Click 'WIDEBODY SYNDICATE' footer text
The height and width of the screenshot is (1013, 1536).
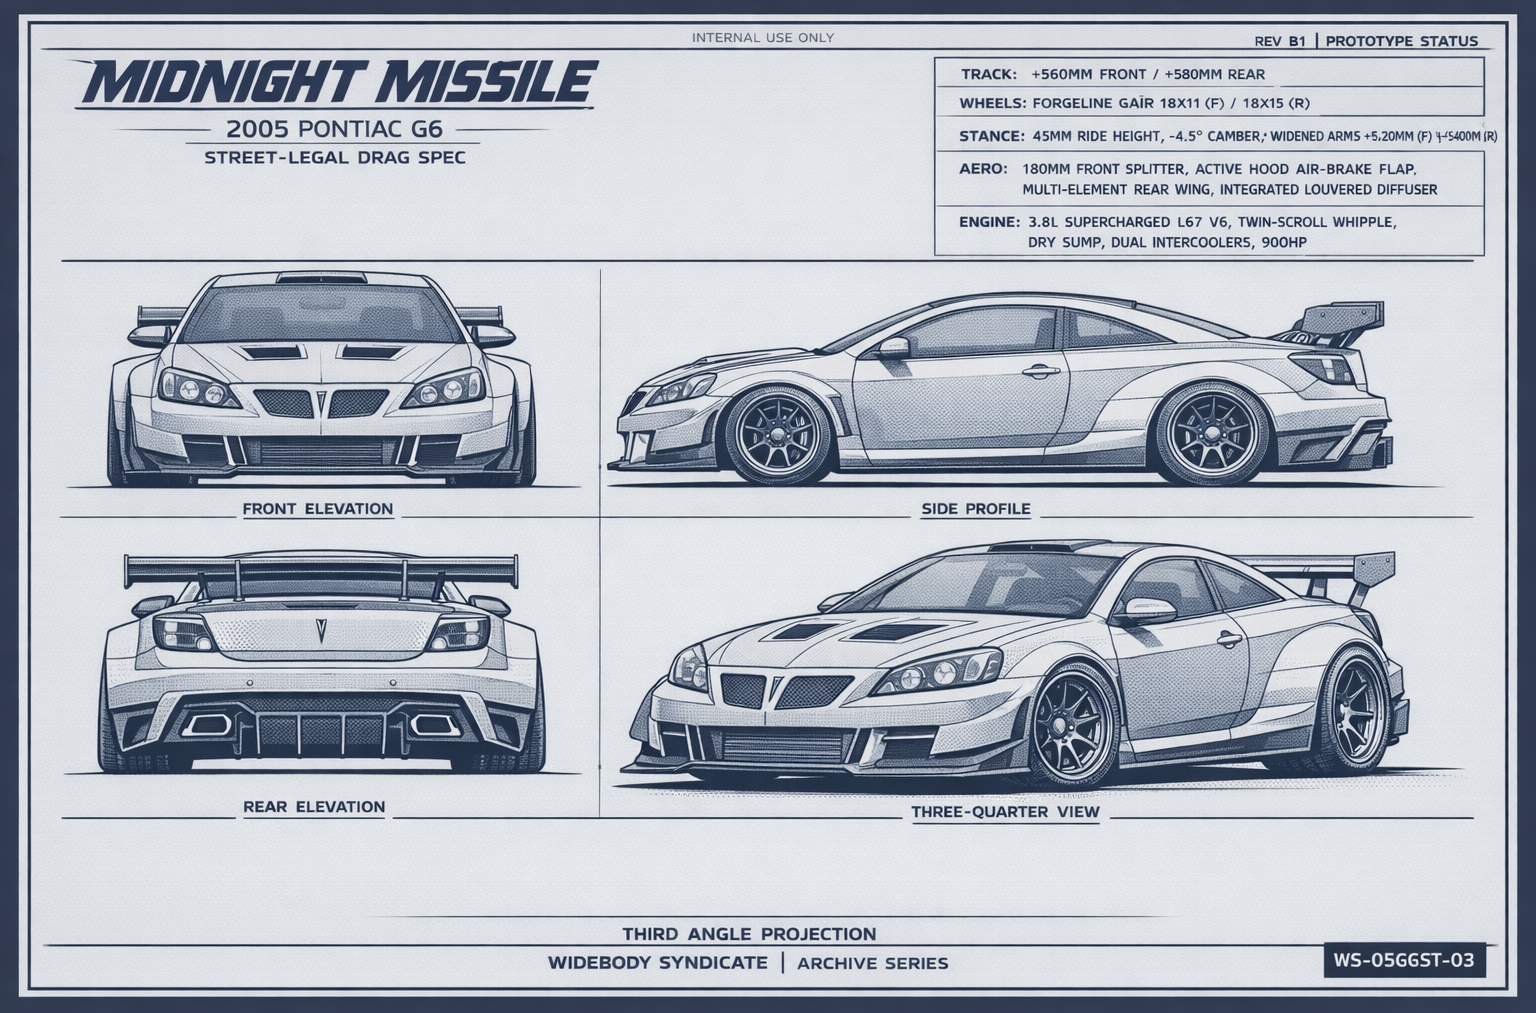coord(657,963)
